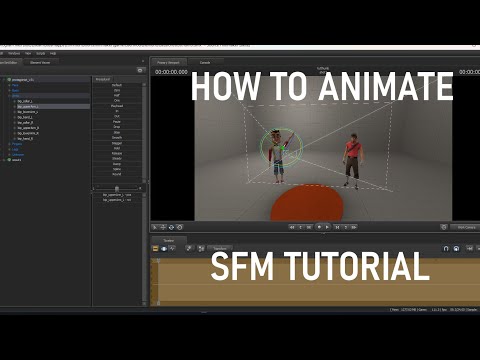
Task: Click the timeline playhead marker
Action: click(x=158, y=260)
